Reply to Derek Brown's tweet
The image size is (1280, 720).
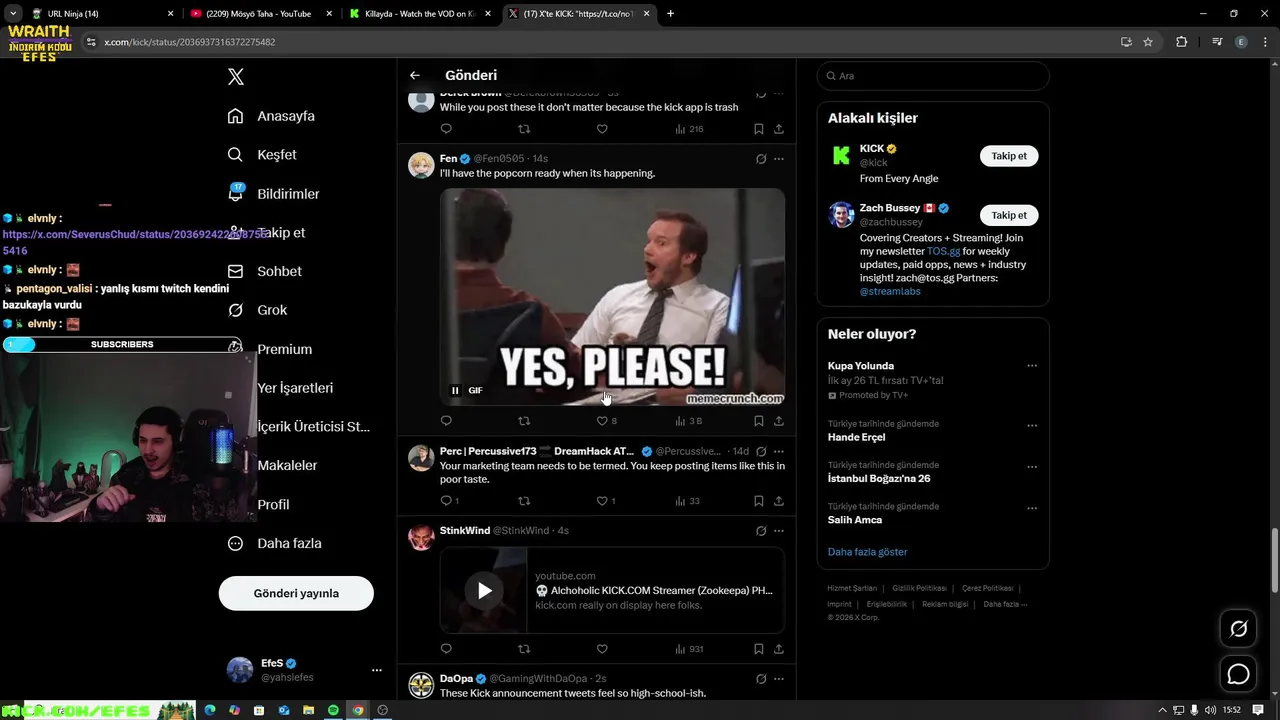(x=446, y=129)
